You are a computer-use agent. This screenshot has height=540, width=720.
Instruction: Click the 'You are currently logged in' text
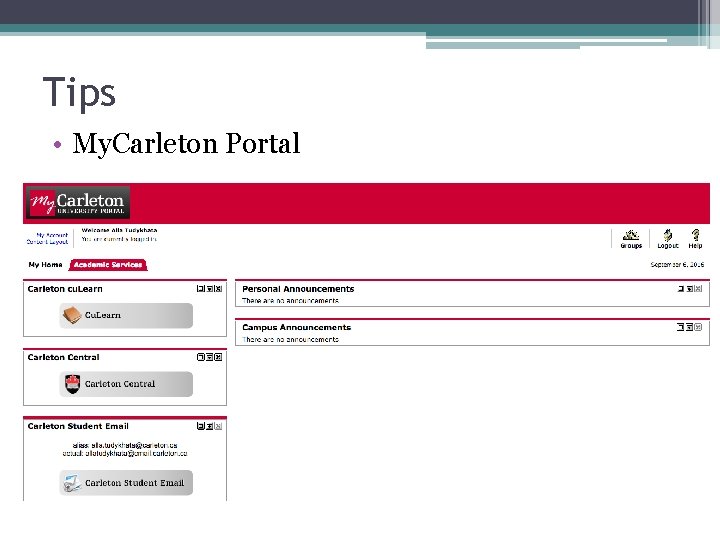119,239
